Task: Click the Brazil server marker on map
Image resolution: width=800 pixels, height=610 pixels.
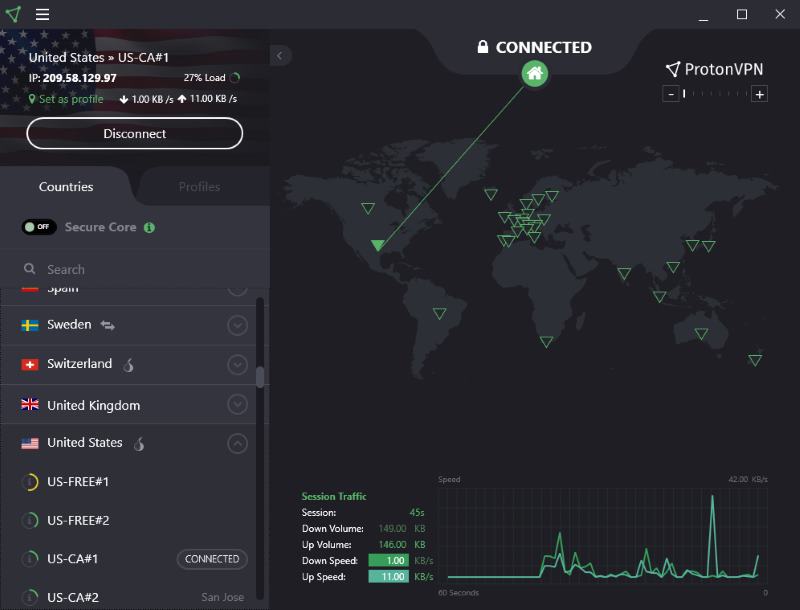Action: [439, 313]
